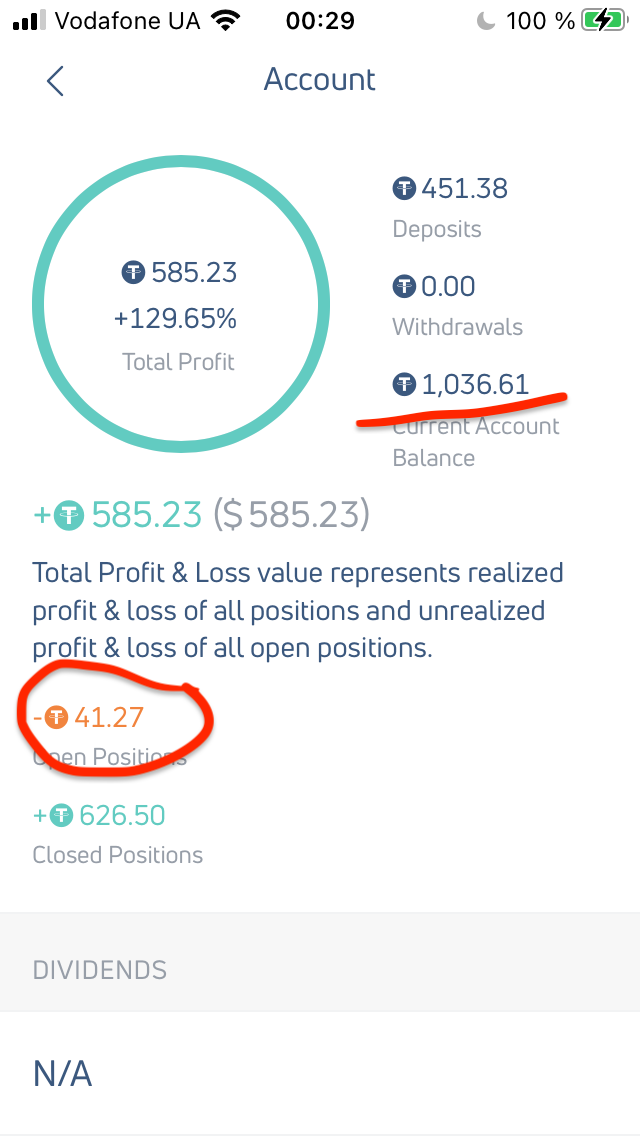
Task: Tap the Tether icon beside Deposits amount
Action: coord(404,188)
